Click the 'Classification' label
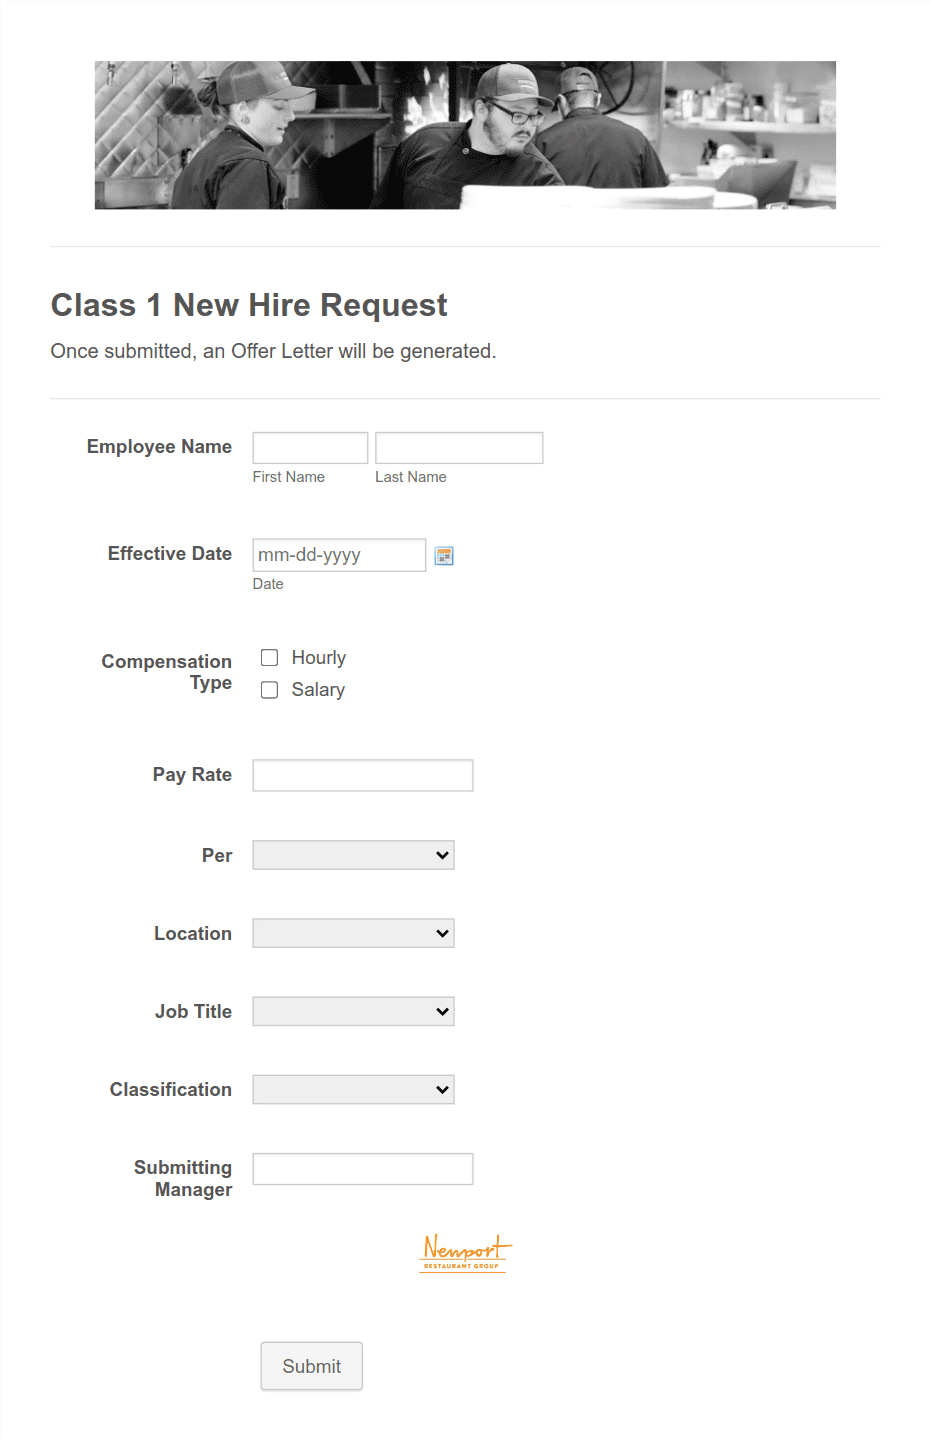Image resolution: width=930 pixels, height=1439 pixels. (x=171, y=1090)
